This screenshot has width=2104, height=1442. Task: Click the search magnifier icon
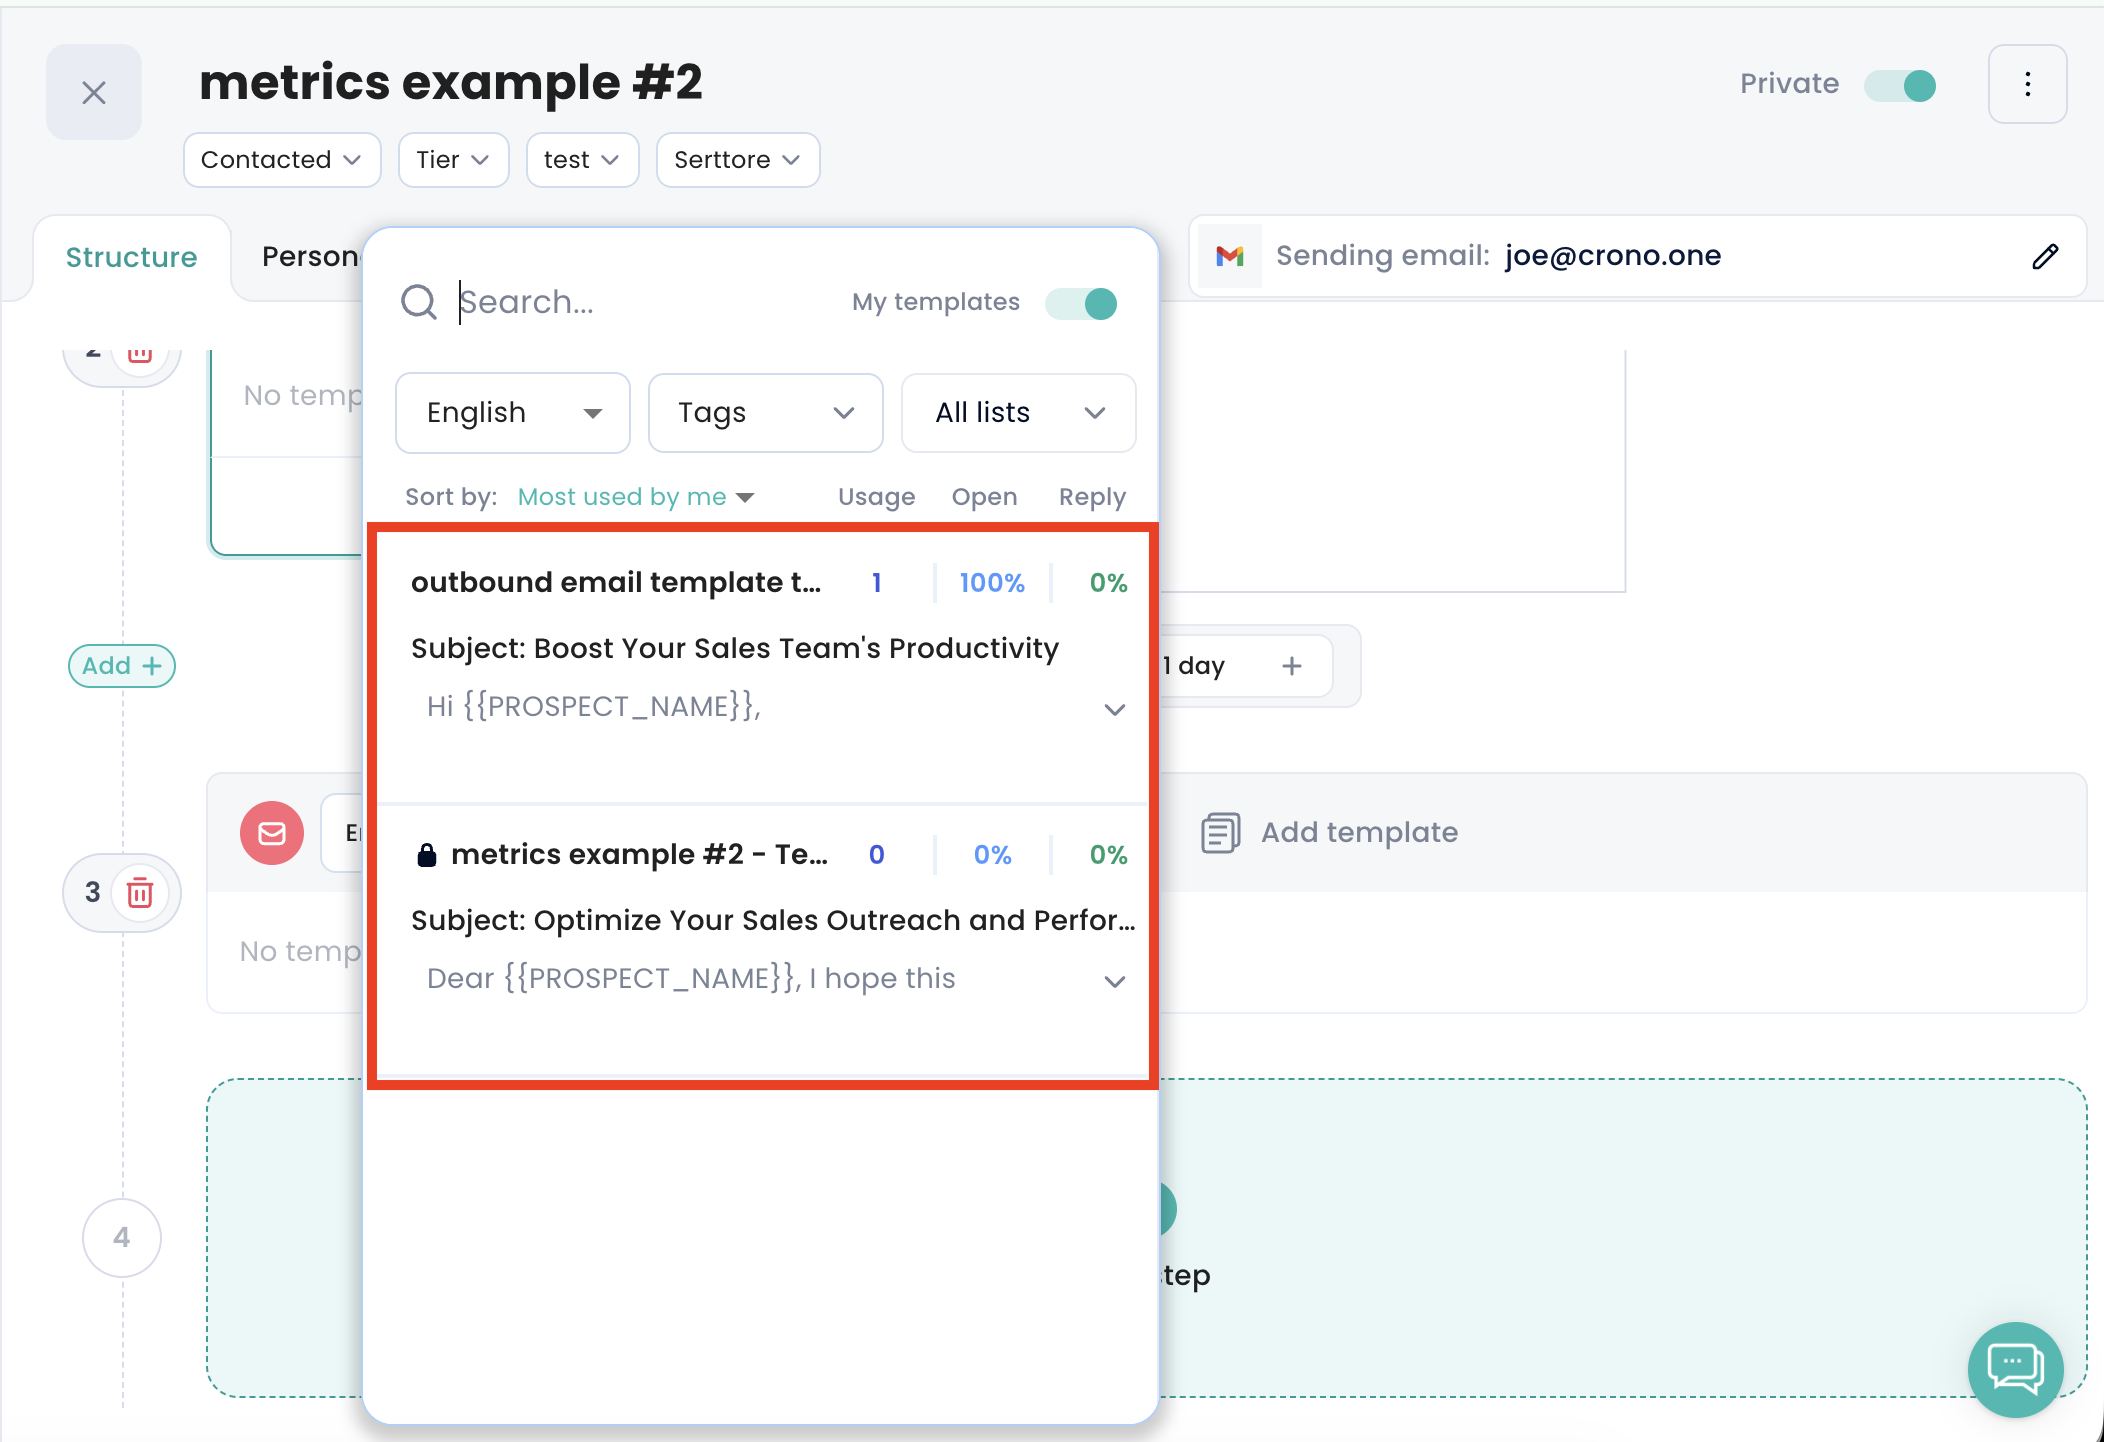click(419, 302)
